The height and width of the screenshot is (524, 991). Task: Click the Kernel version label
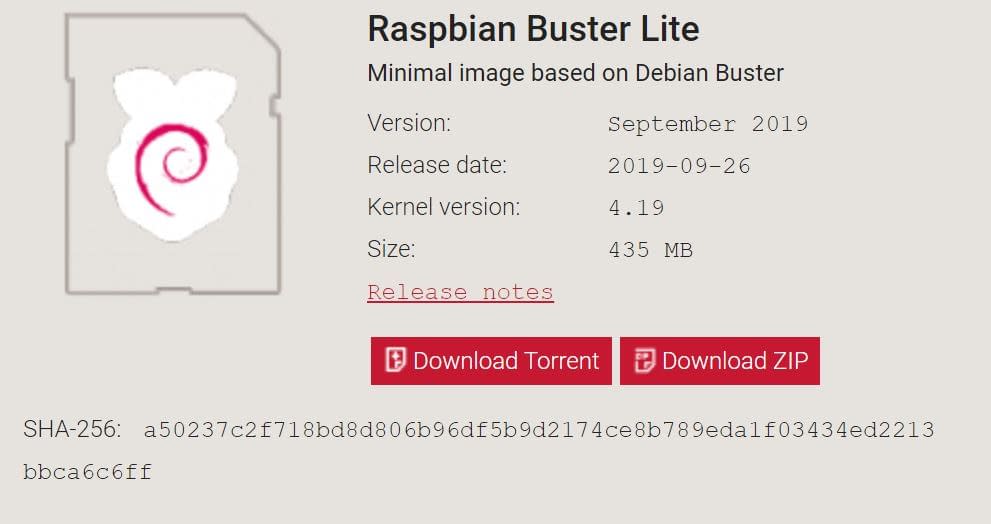pos(444,207)
